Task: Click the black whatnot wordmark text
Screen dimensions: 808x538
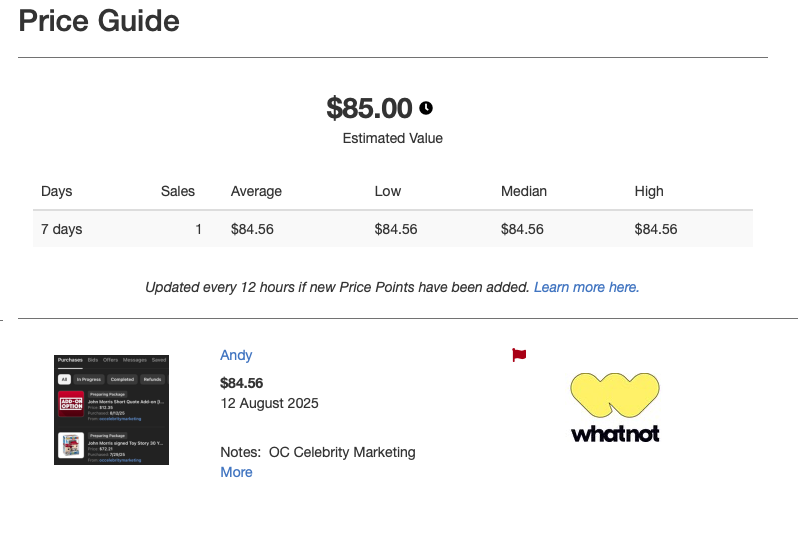Action: (615, 433)
